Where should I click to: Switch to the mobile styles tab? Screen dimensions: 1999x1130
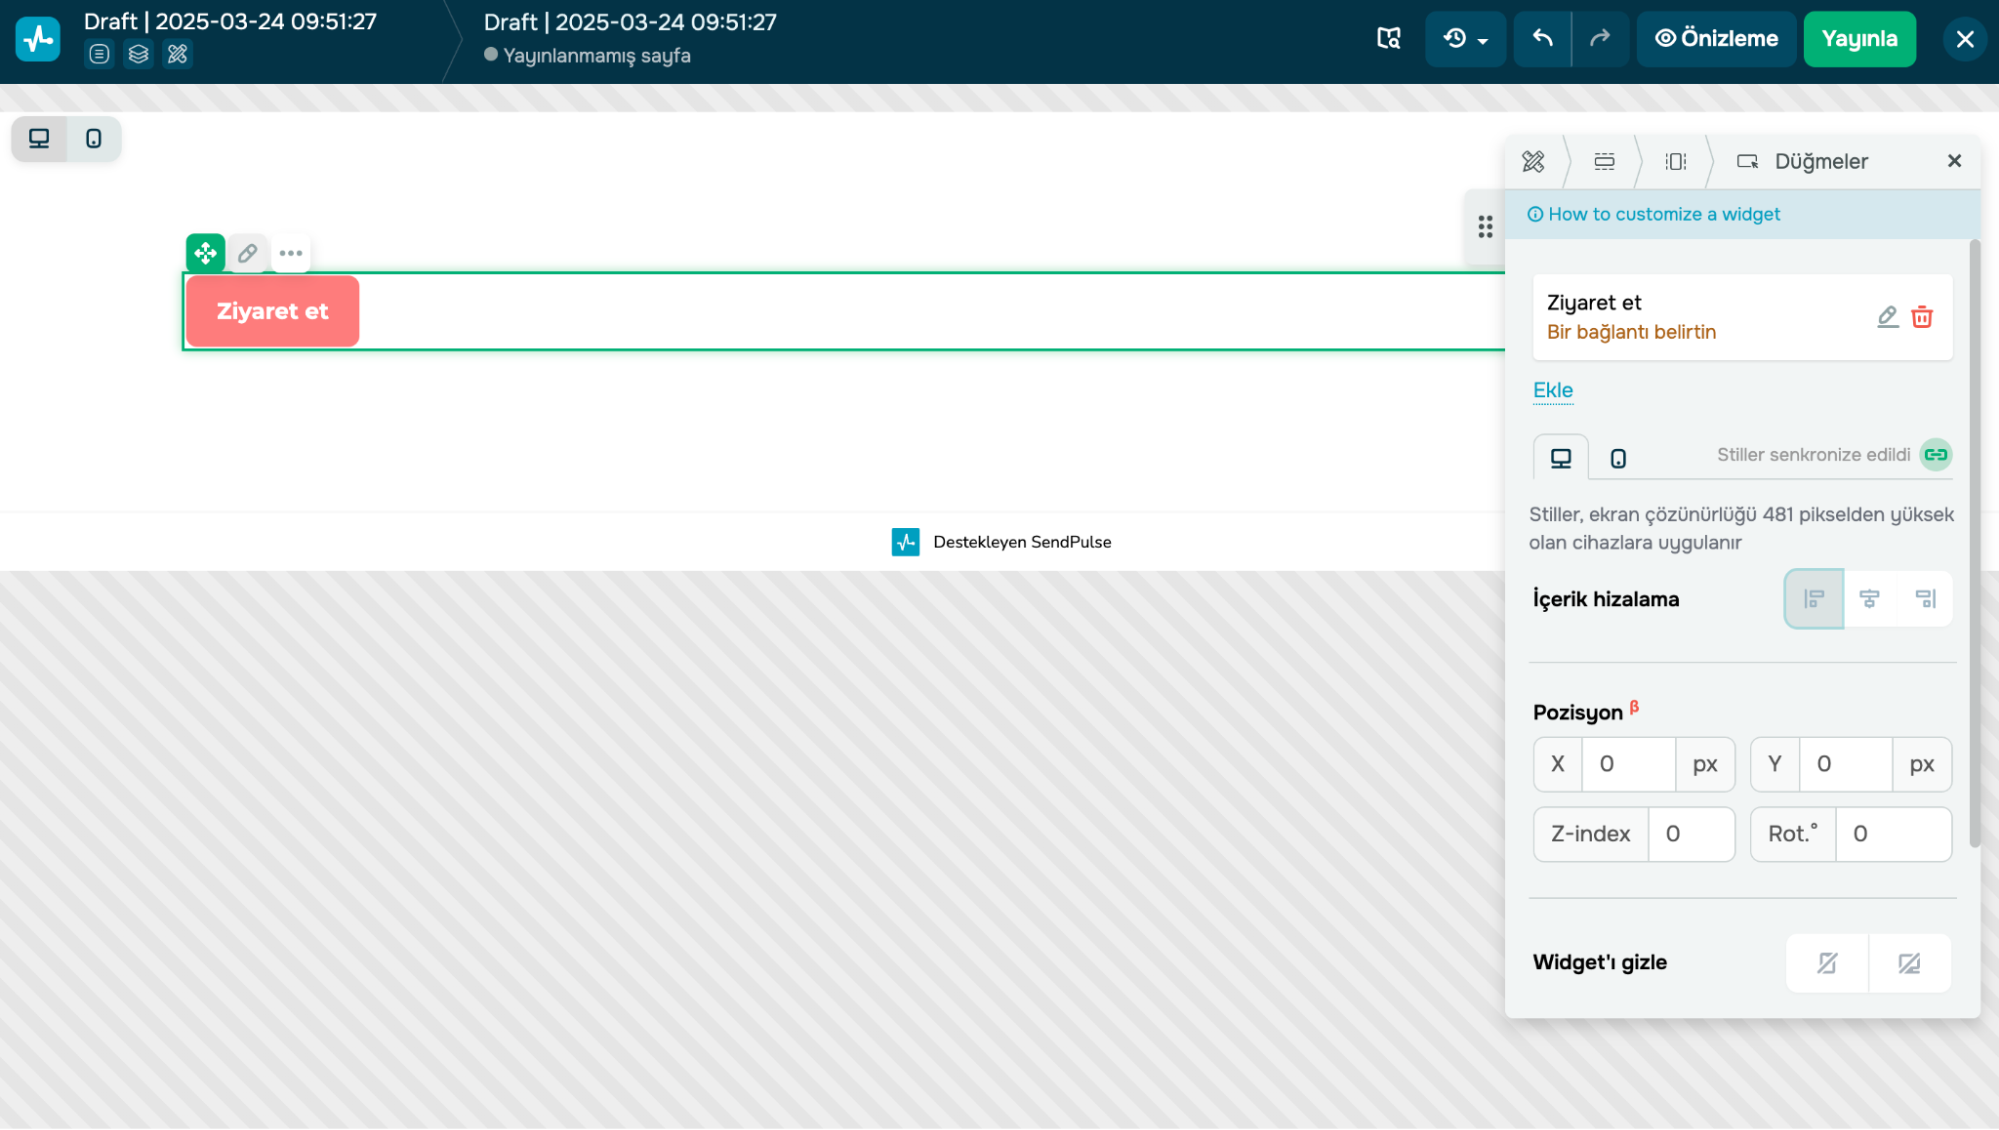(1618, 458)
